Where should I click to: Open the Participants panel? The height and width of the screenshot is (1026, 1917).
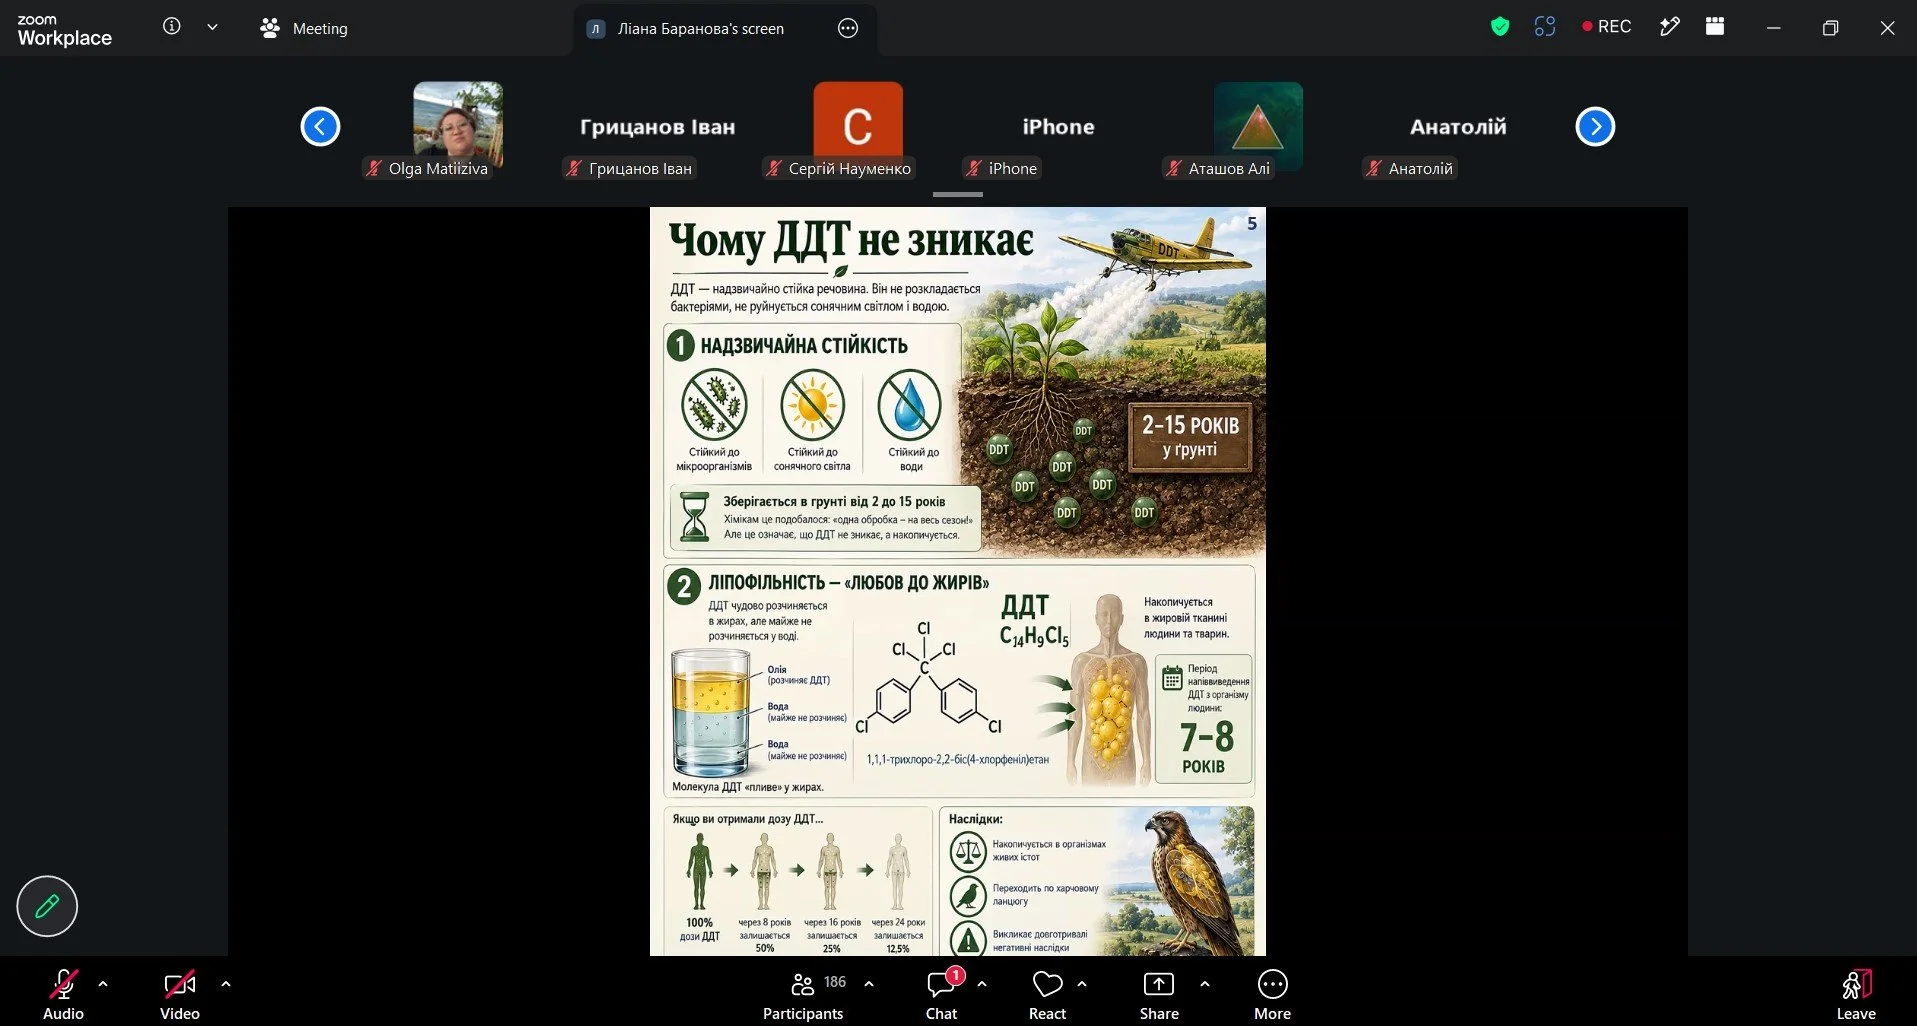click(x=803, y=995)
